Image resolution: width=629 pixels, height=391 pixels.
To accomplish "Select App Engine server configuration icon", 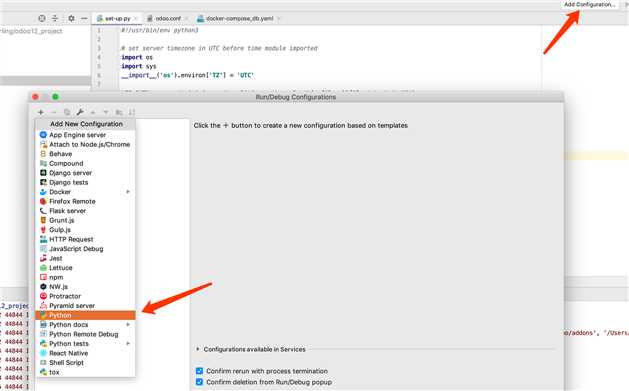I will [x=43, y=135].
